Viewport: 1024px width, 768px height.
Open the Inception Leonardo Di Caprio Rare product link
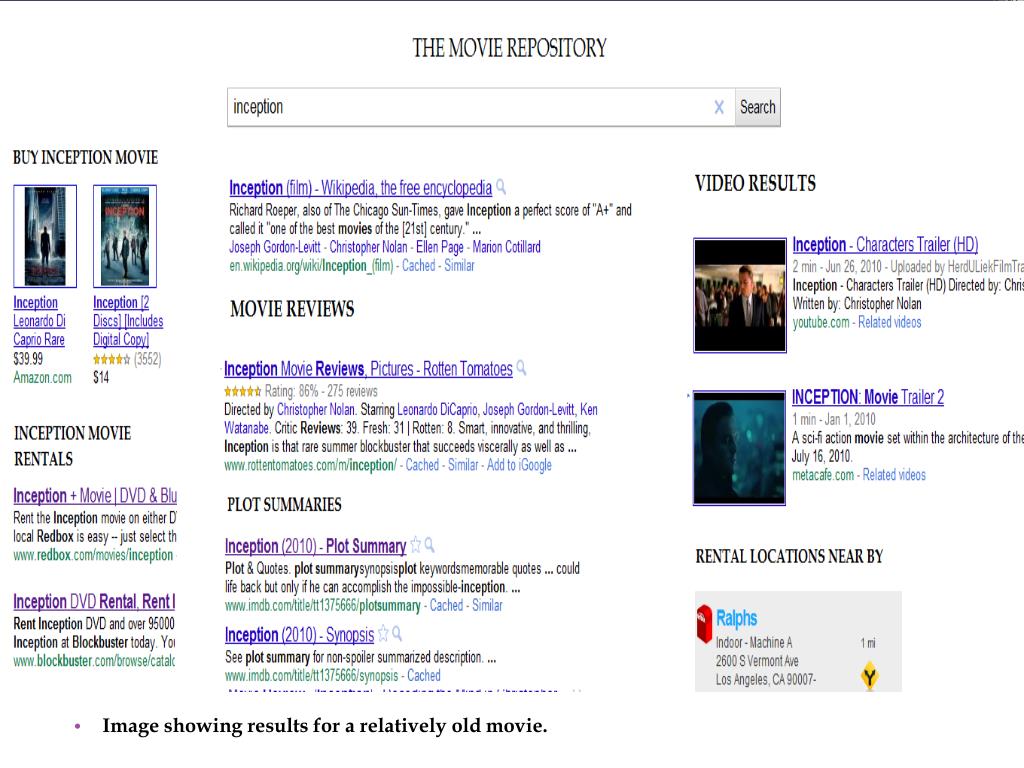(x=39, y=321)
